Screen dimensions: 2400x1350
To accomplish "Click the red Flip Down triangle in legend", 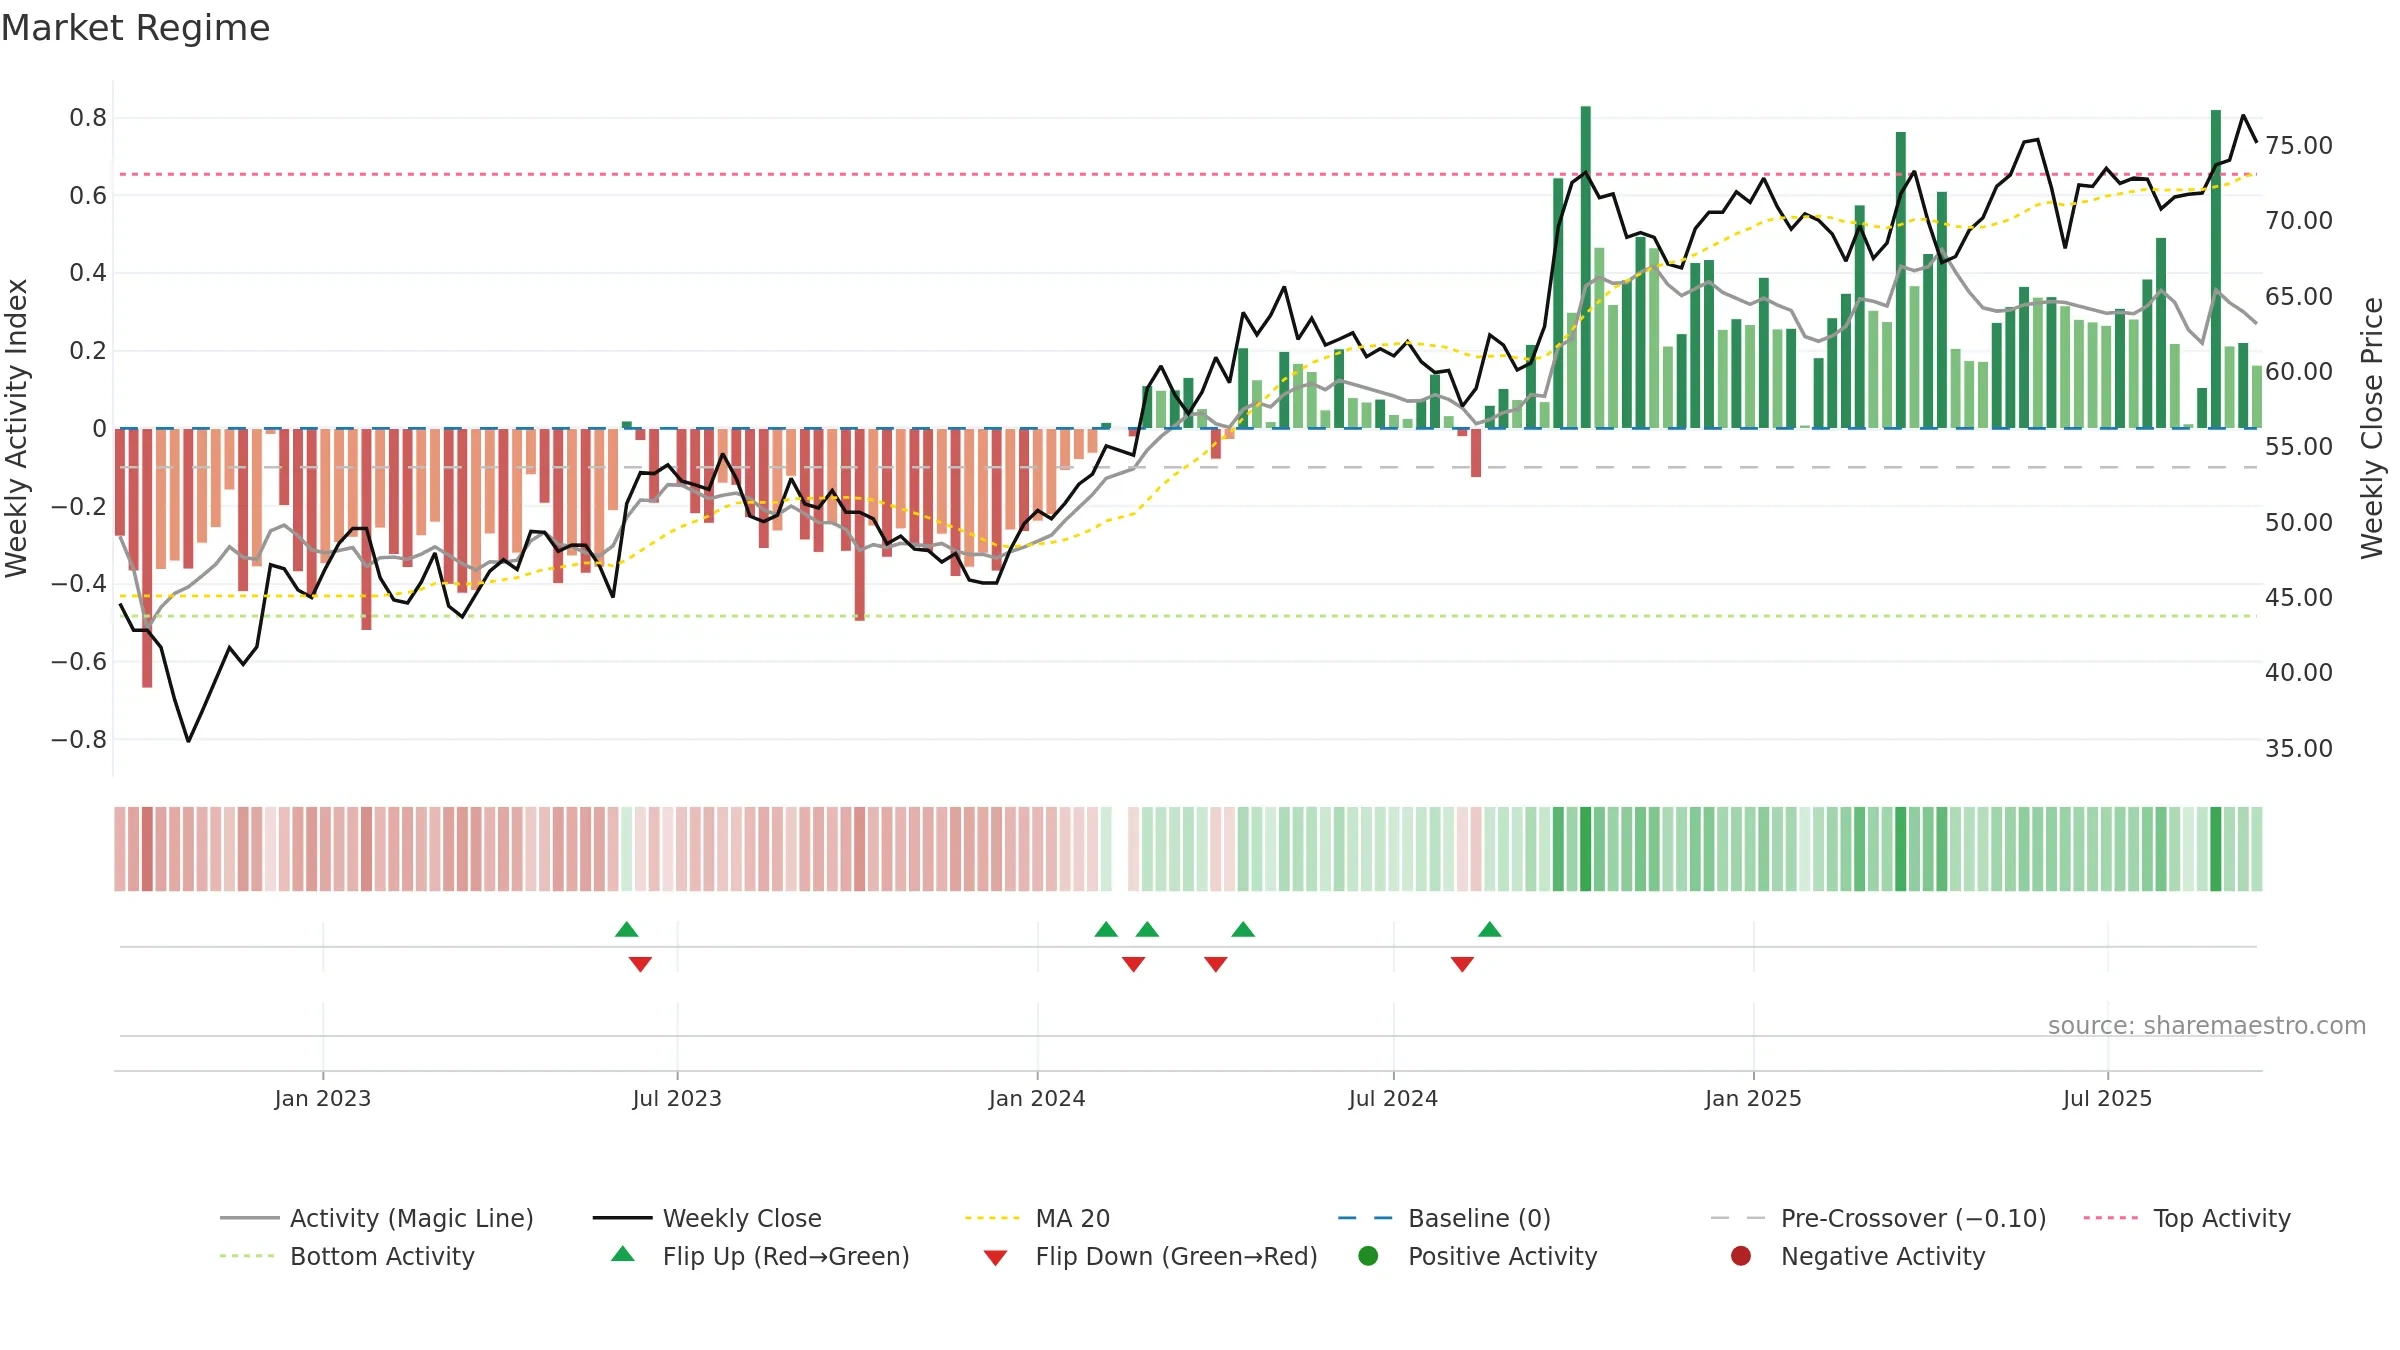I will click(x=995, y=1258).
